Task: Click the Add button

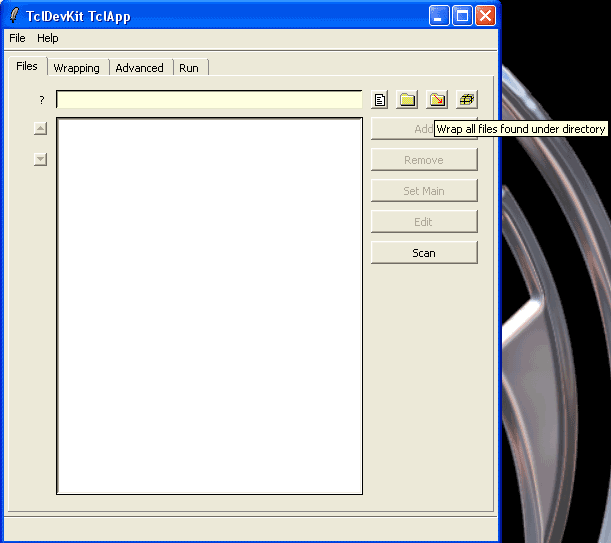Action: pos(424,129)
